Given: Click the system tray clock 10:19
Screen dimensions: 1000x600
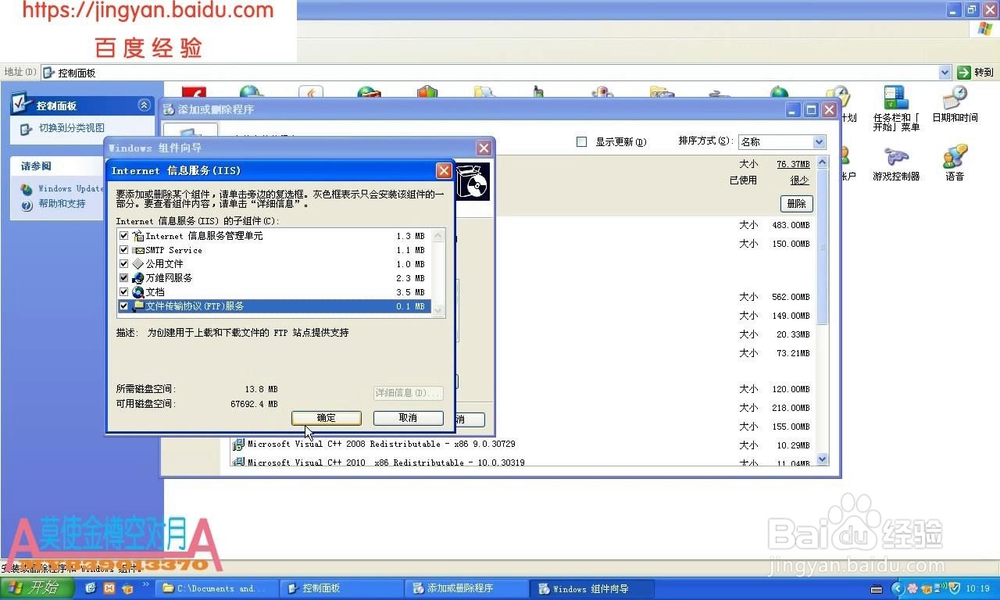Looking at the screenshot, I should 978,589.
